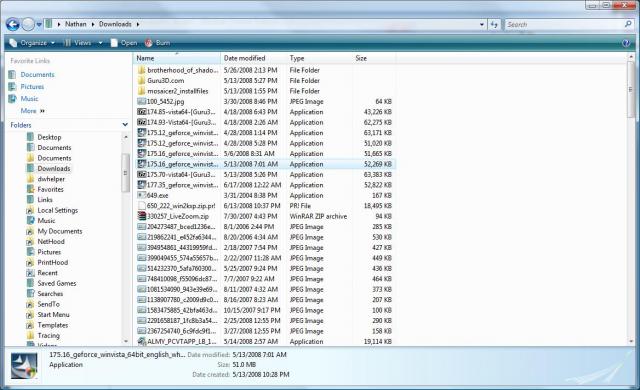Collapse the Folders pane chevron
The width and height of the screenshot is (640, 390).
(x=125, y=125)
